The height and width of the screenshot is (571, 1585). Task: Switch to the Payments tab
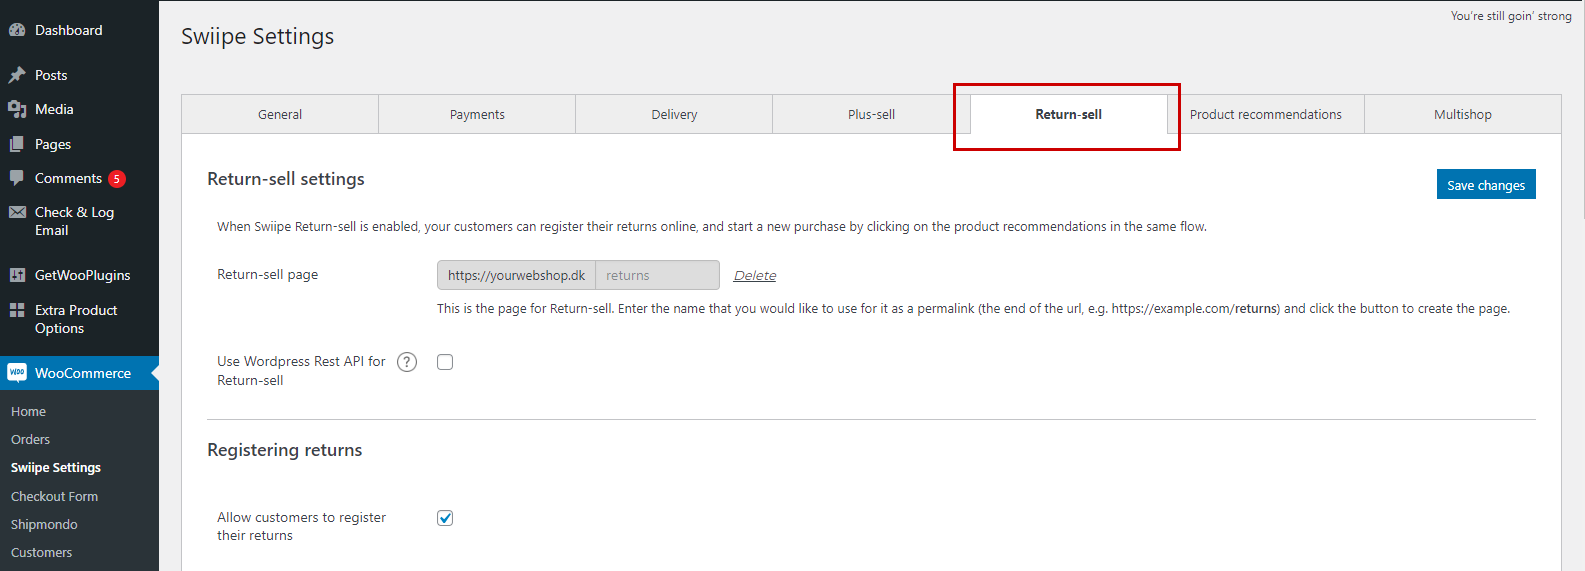477,114
